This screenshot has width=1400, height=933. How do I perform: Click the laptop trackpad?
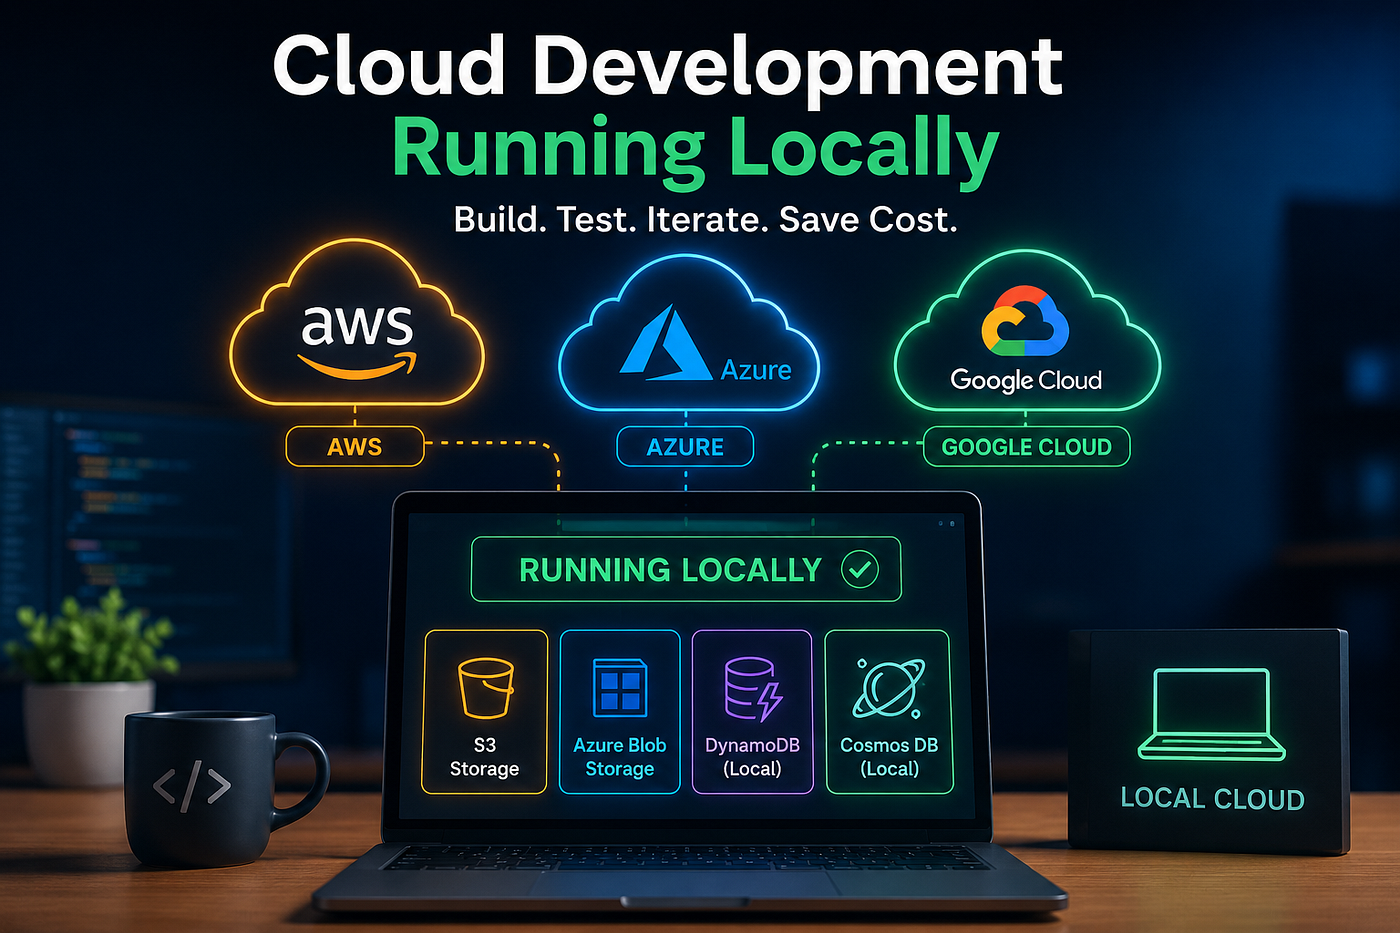[x=685, y=885]
